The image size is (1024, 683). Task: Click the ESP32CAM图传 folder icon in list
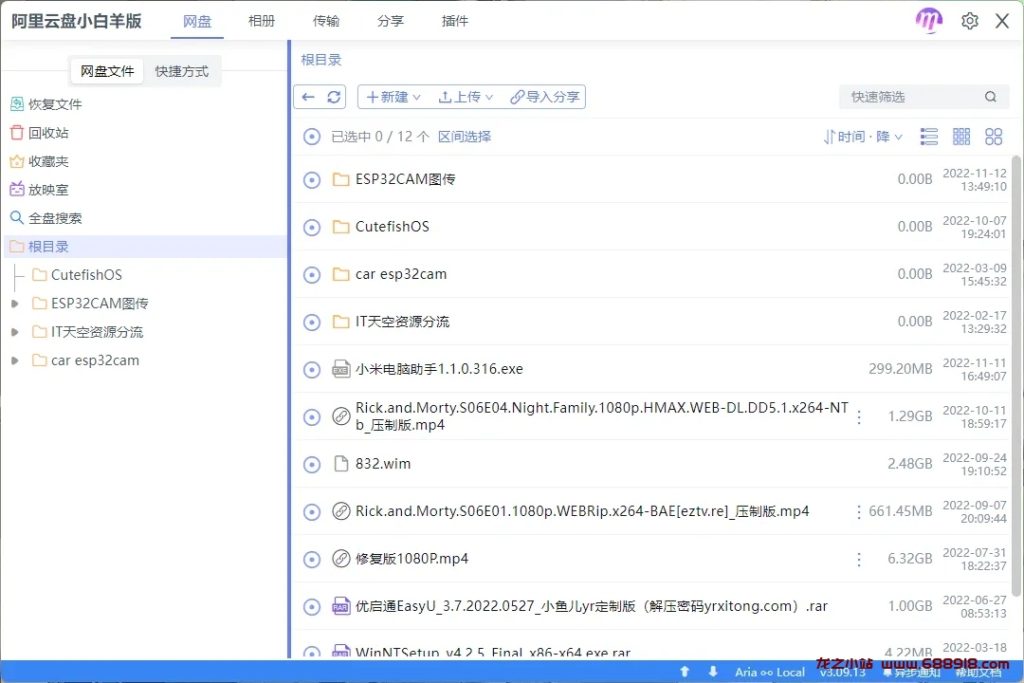(x=341, y=179)
